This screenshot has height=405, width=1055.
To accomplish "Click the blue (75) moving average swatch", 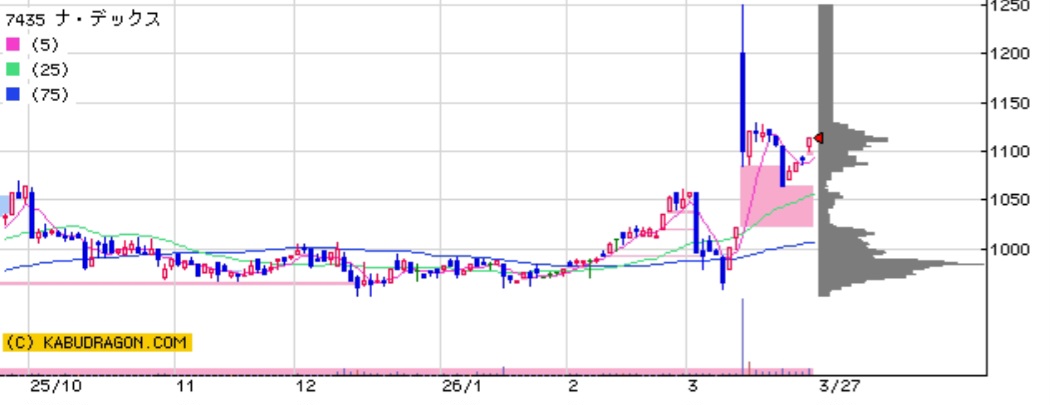I will point(12,95).
